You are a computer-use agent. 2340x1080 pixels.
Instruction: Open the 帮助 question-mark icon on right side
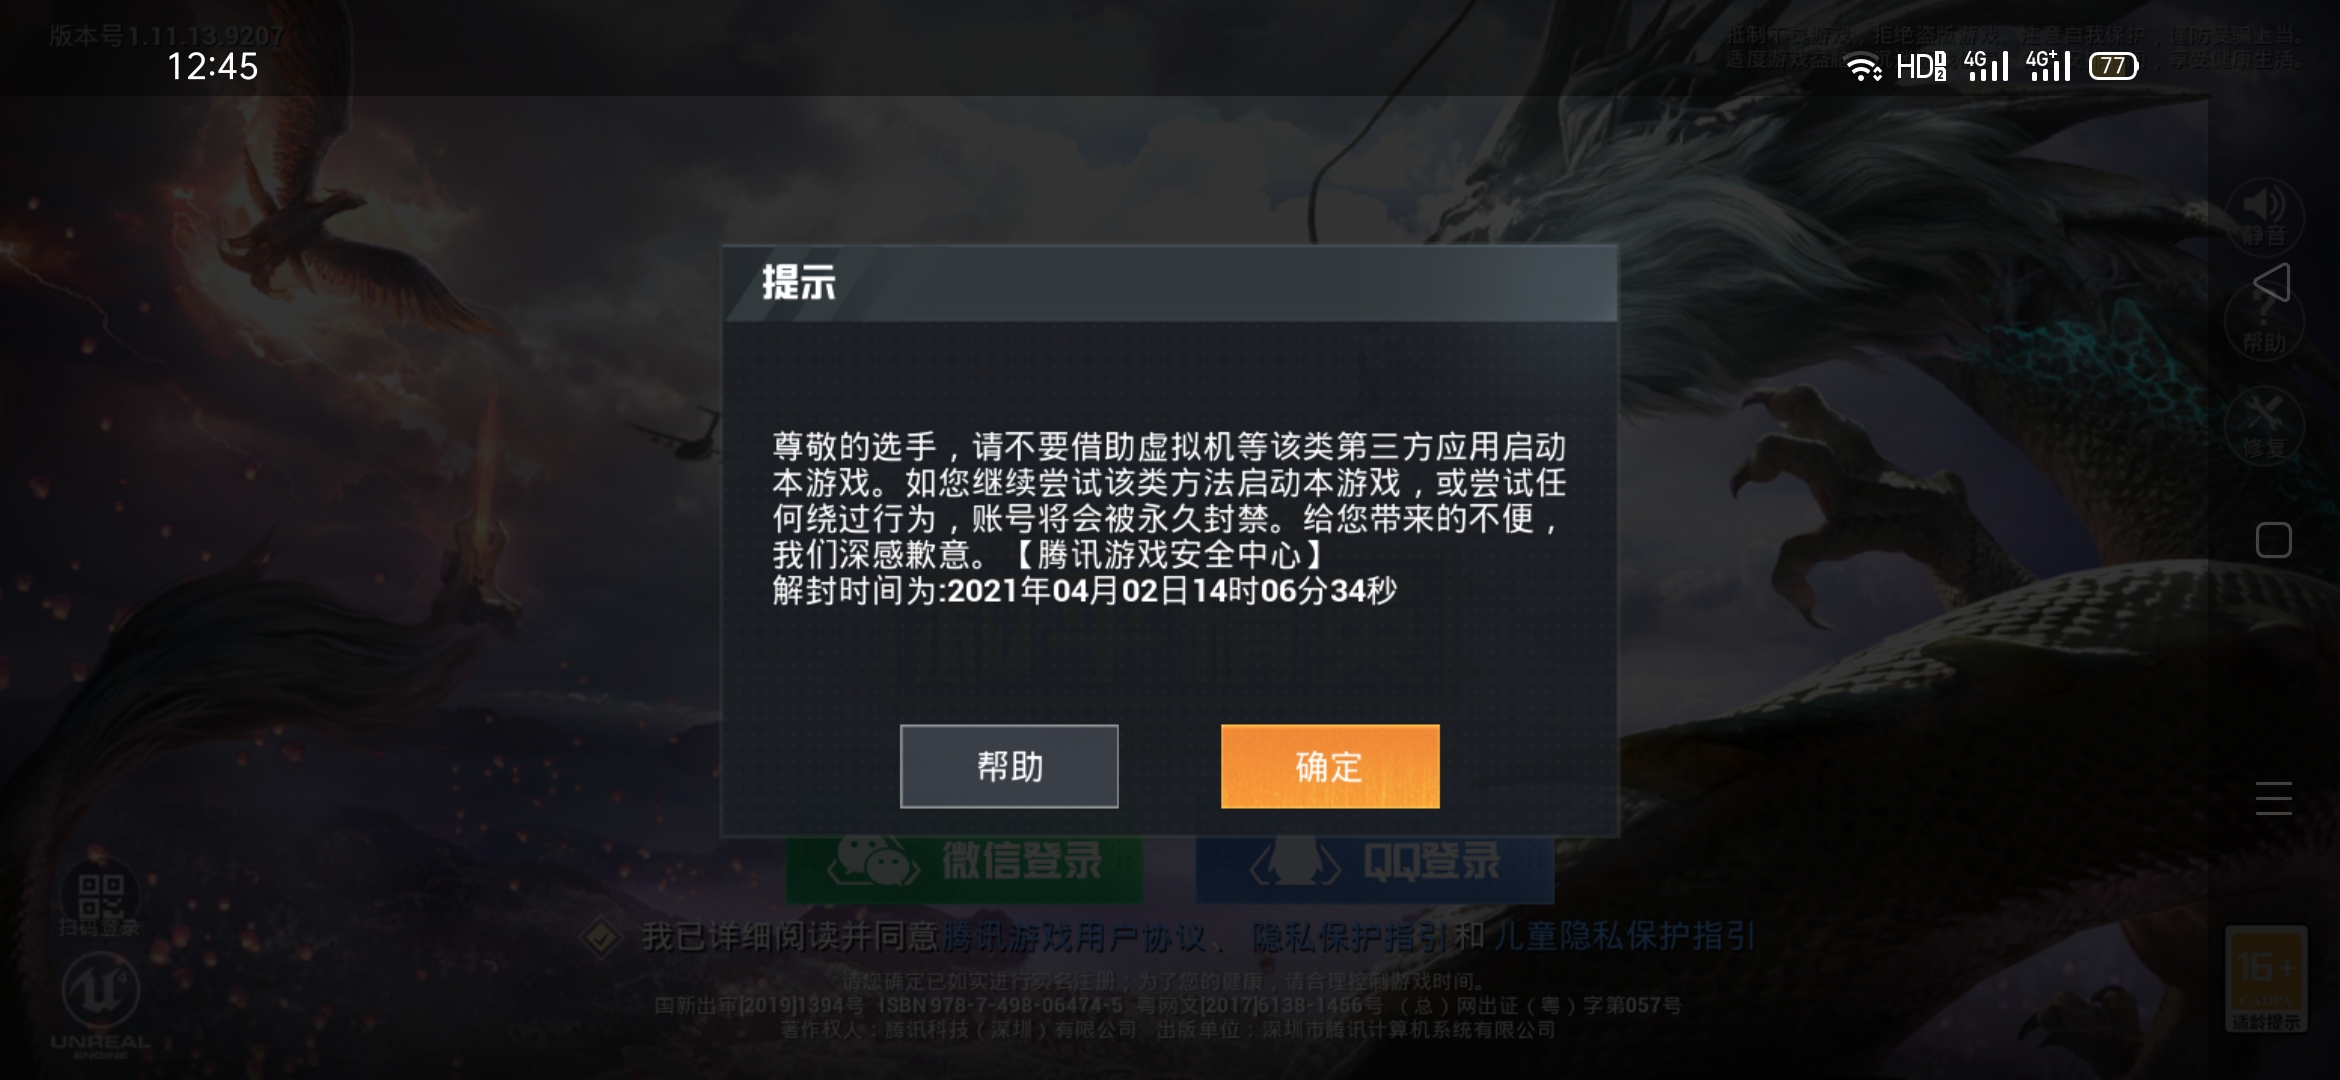(2264, 324)
